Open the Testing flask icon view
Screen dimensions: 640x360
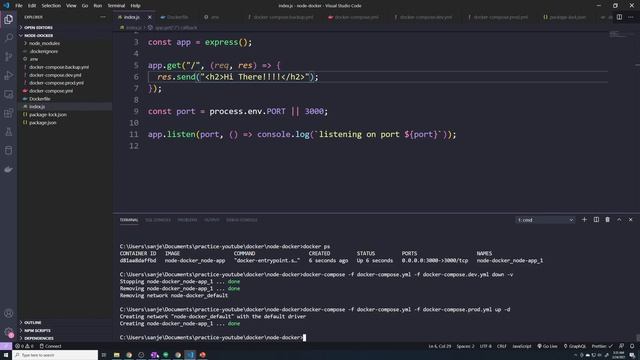pos(8,131)
